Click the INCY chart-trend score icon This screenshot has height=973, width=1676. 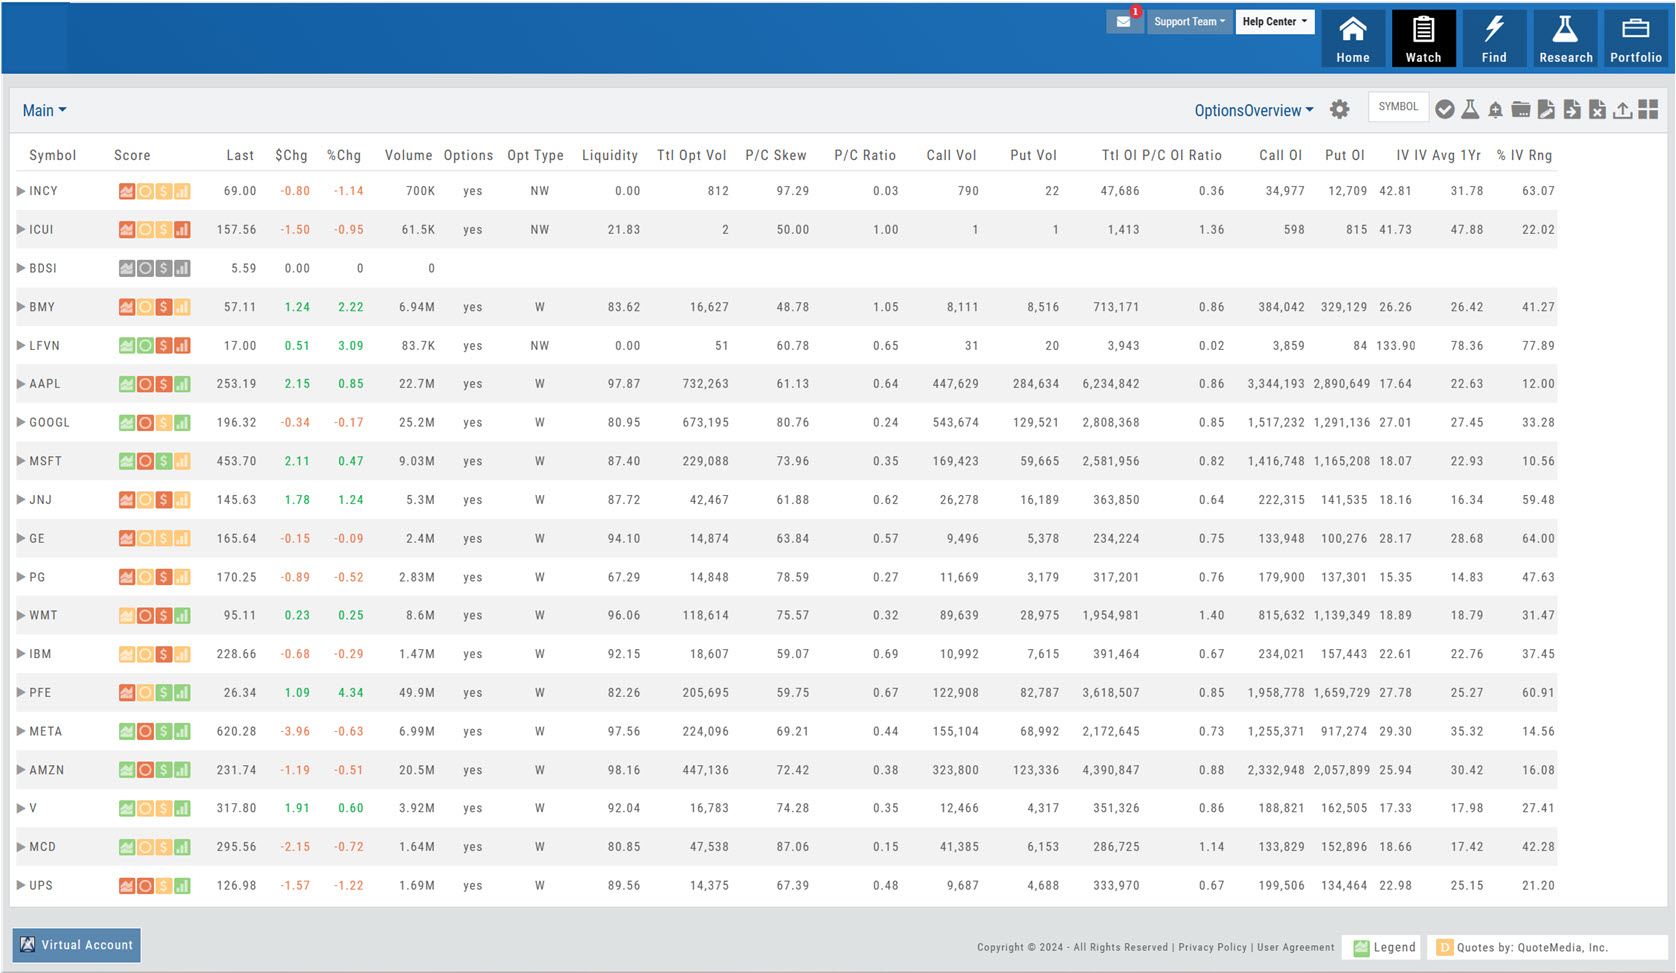point(127,191)
